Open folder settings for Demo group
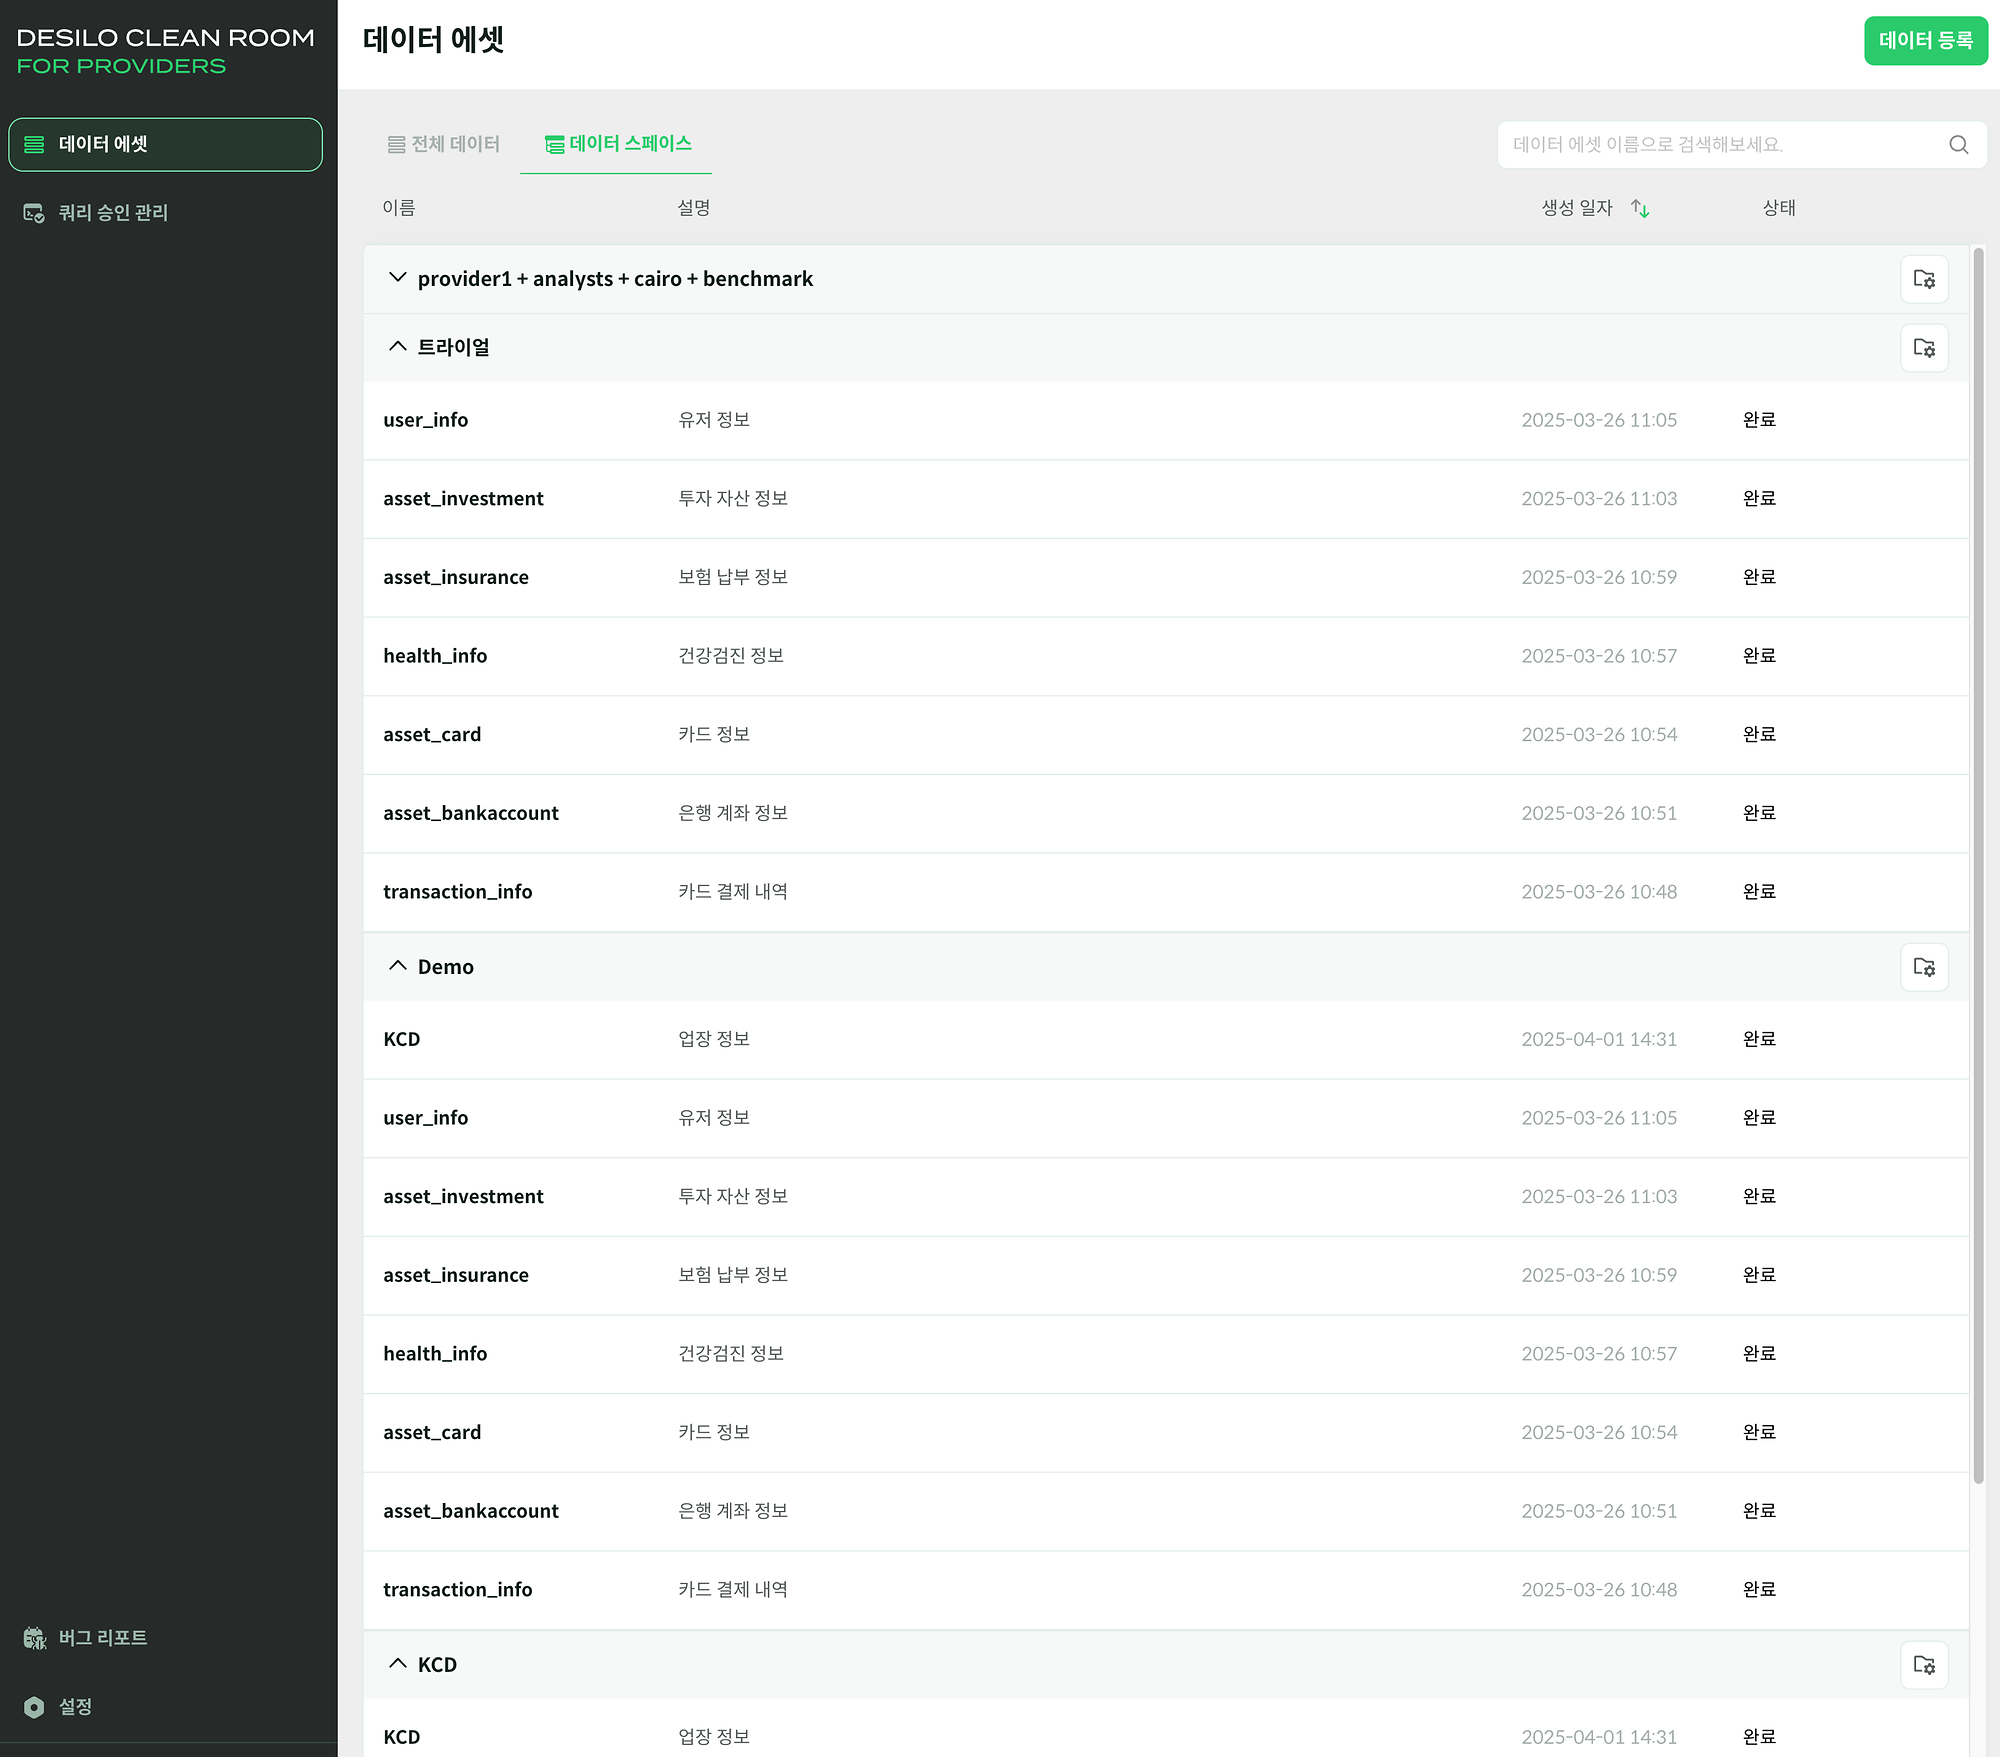2000x1757 pixels. click(1923, 967)
